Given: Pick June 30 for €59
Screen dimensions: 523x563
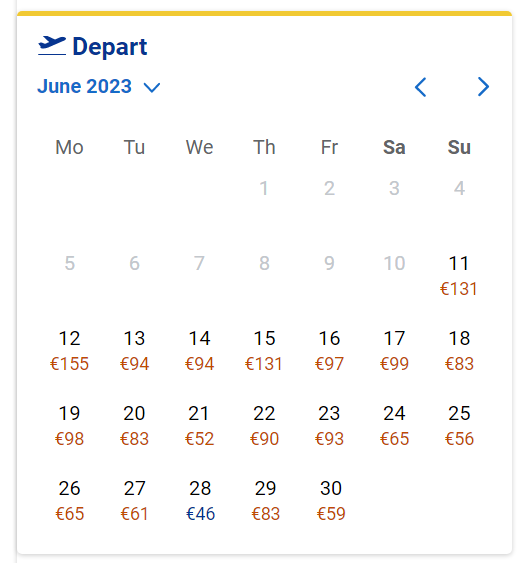Looking at the screenshot, I should [x=331, y=501].
